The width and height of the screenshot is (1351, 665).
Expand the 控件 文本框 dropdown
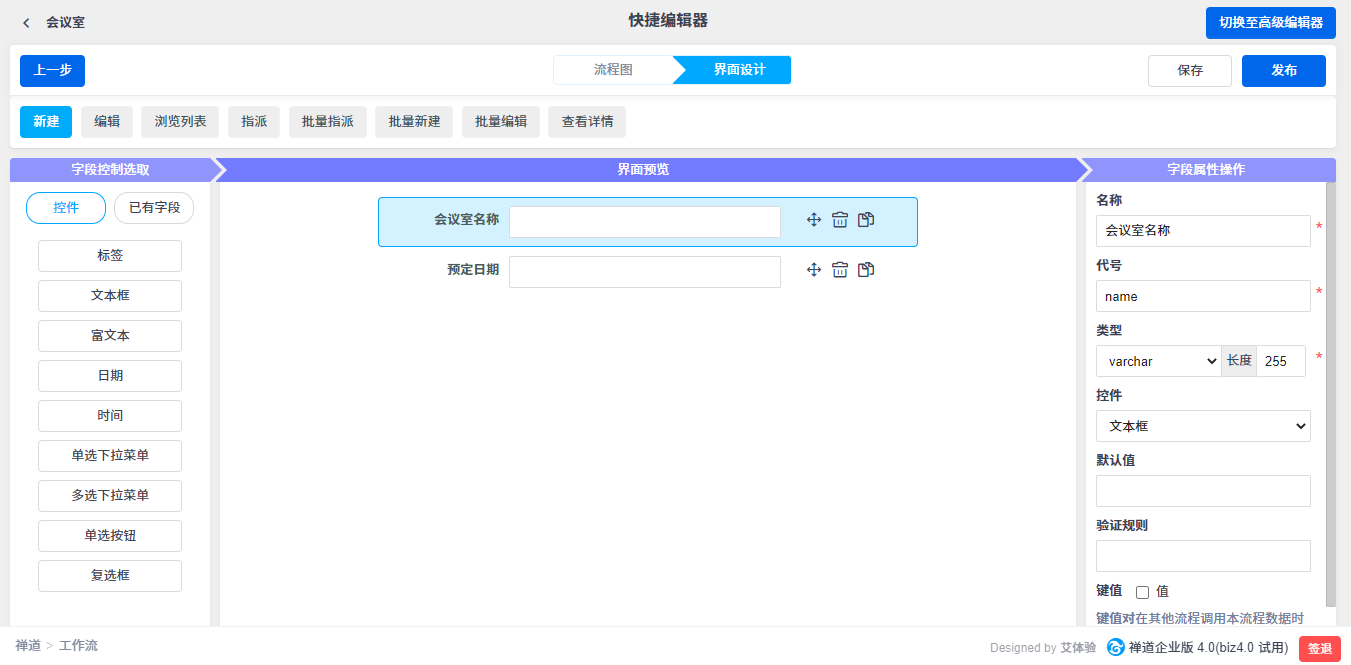1203,426
